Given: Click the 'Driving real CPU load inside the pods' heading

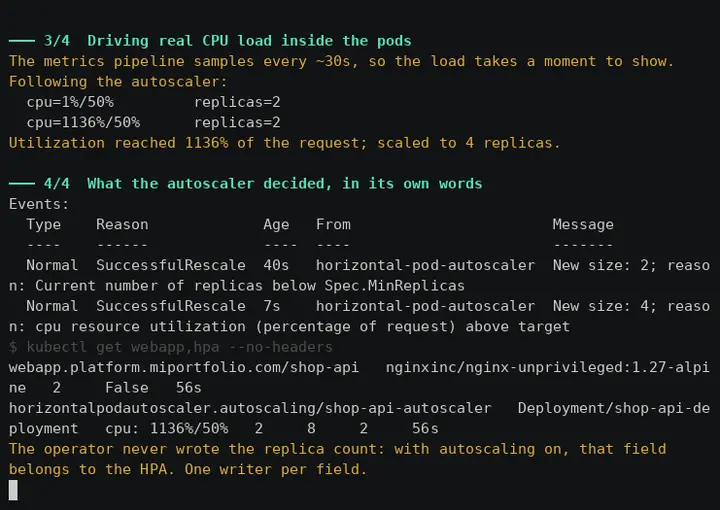Looking at the screenshot, I should pyautogui.click(x=249, y=41).
